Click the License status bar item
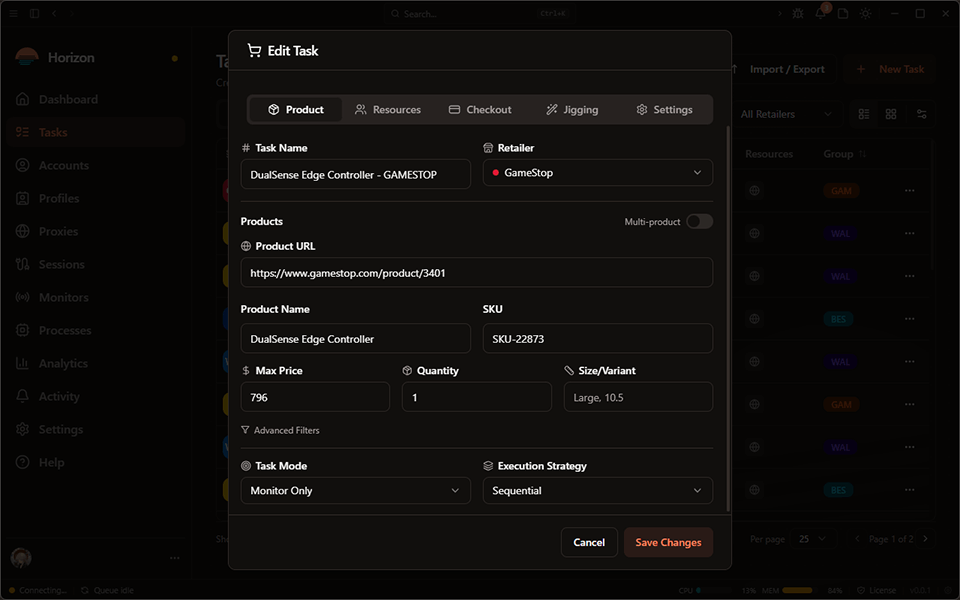960x600 pixels. (x=877, y=590)
